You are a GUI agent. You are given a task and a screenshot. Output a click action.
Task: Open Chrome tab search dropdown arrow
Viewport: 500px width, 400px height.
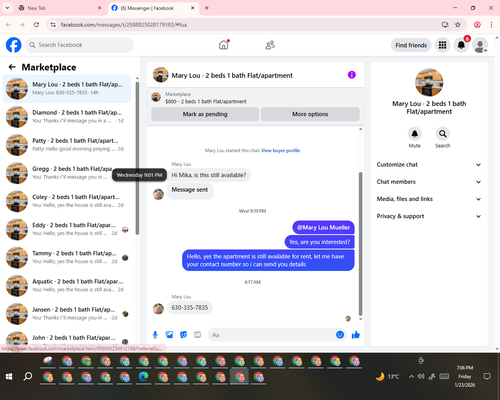coord(7,8)
